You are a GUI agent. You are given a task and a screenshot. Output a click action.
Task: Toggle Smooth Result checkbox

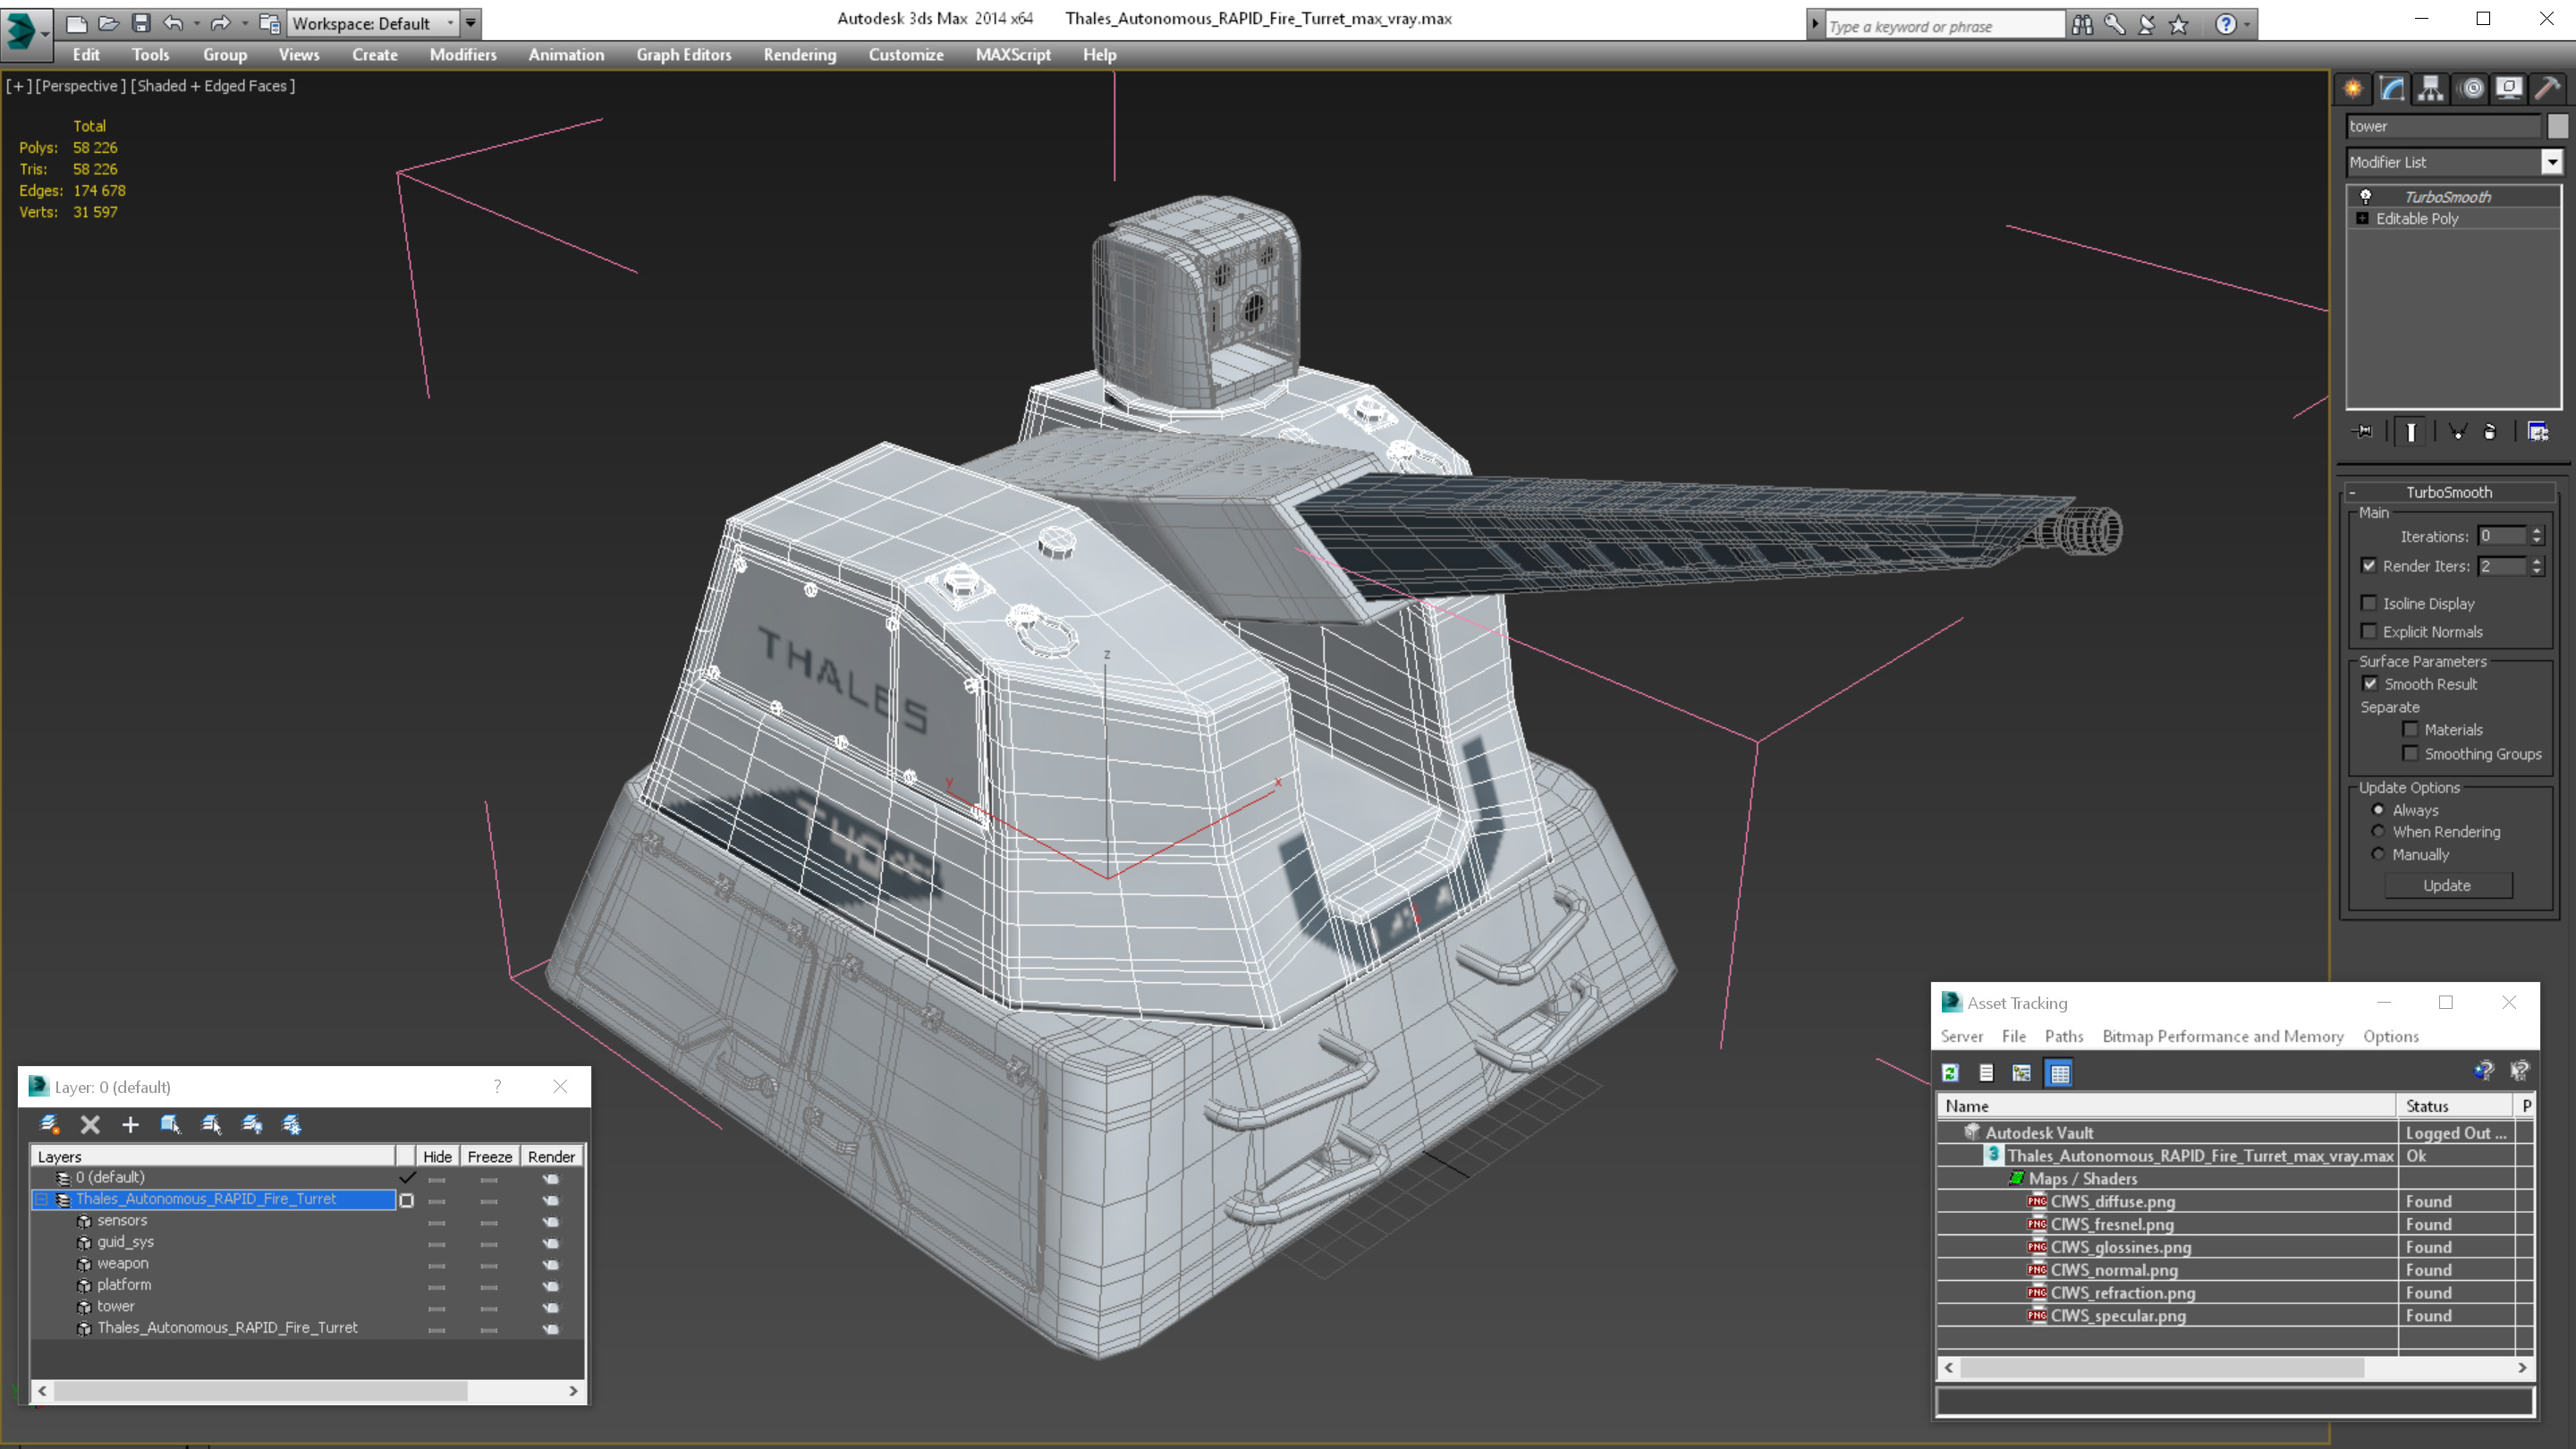click(2371, 684)
